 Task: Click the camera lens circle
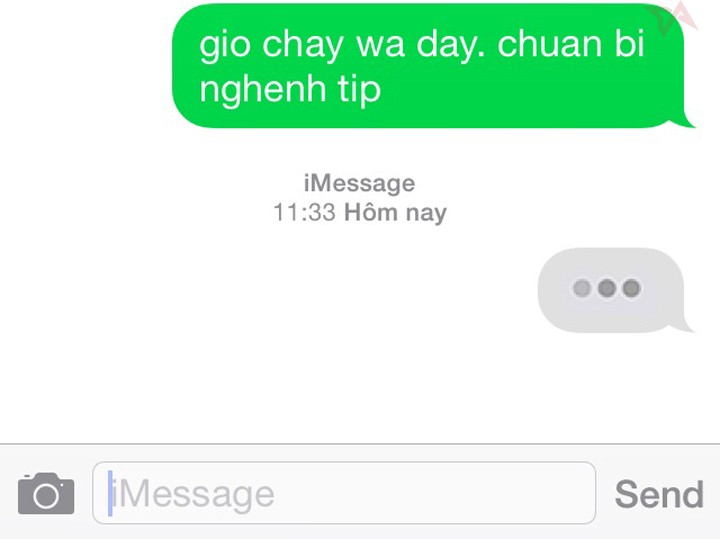click(46, 496)
